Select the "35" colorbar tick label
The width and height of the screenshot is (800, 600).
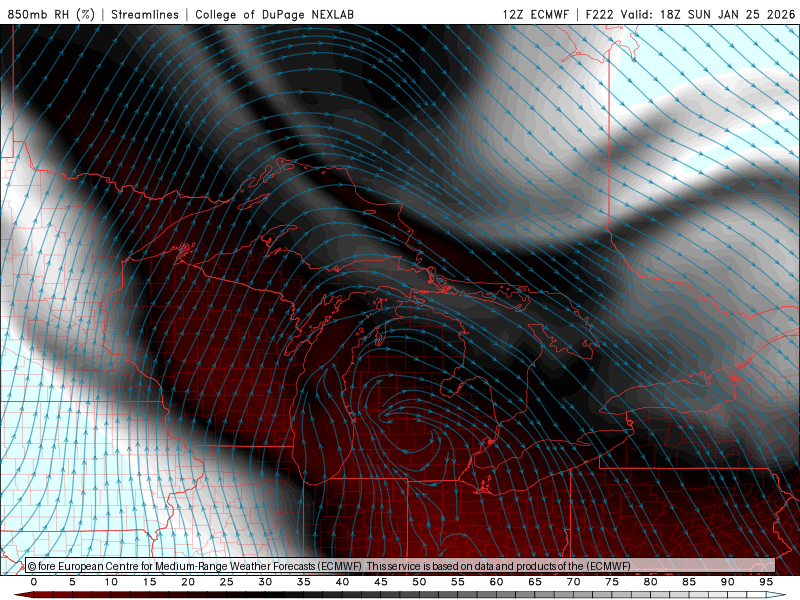(x=304, y=582)
